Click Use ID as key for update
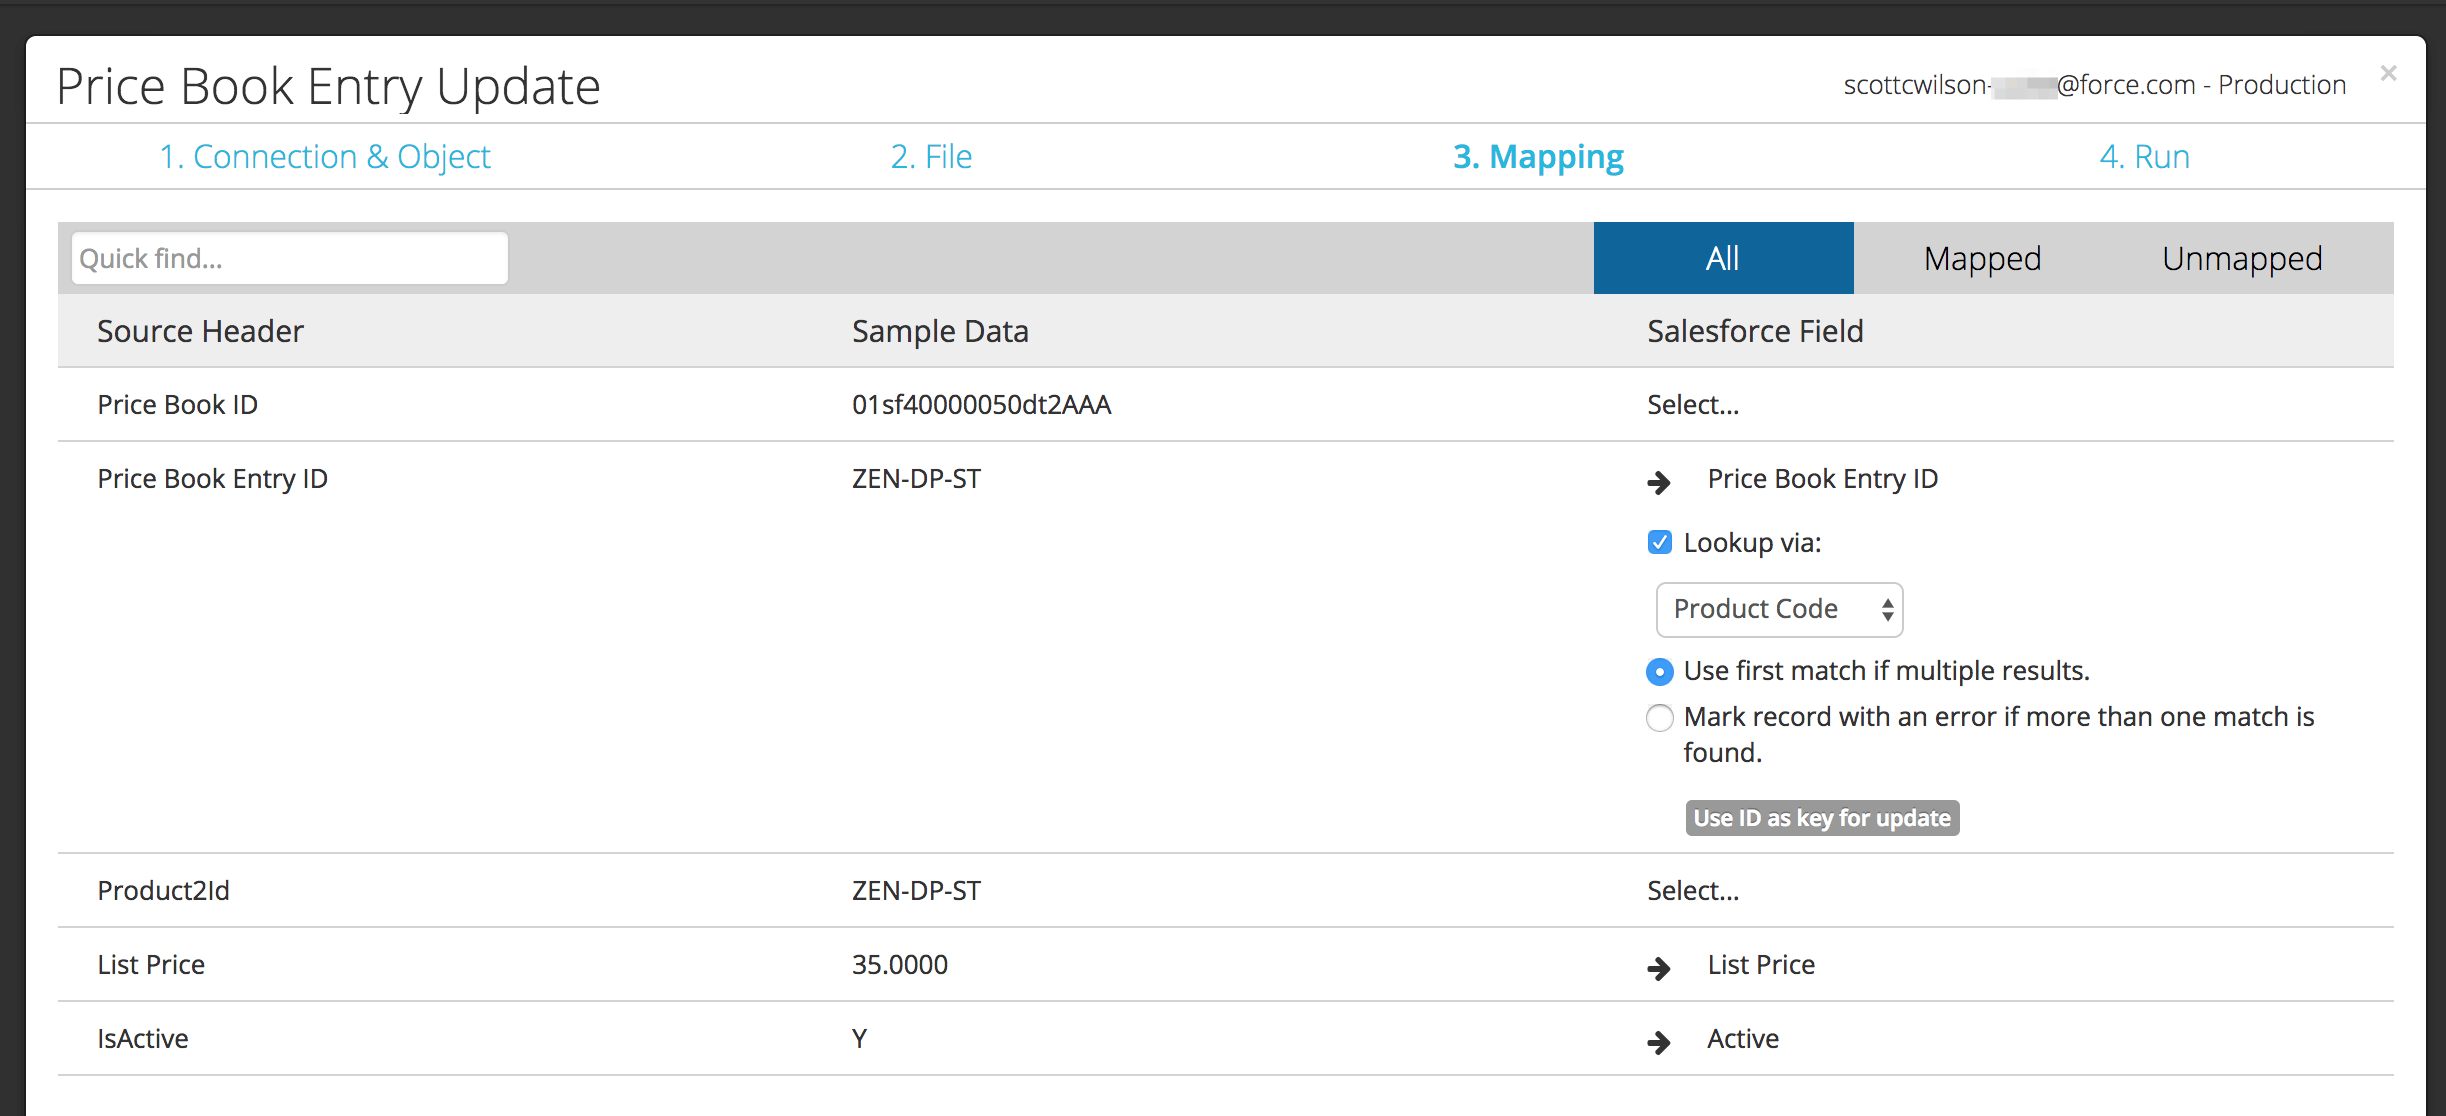Viewport: 2446px width, 1116px height. click(x=1822, y=818)
